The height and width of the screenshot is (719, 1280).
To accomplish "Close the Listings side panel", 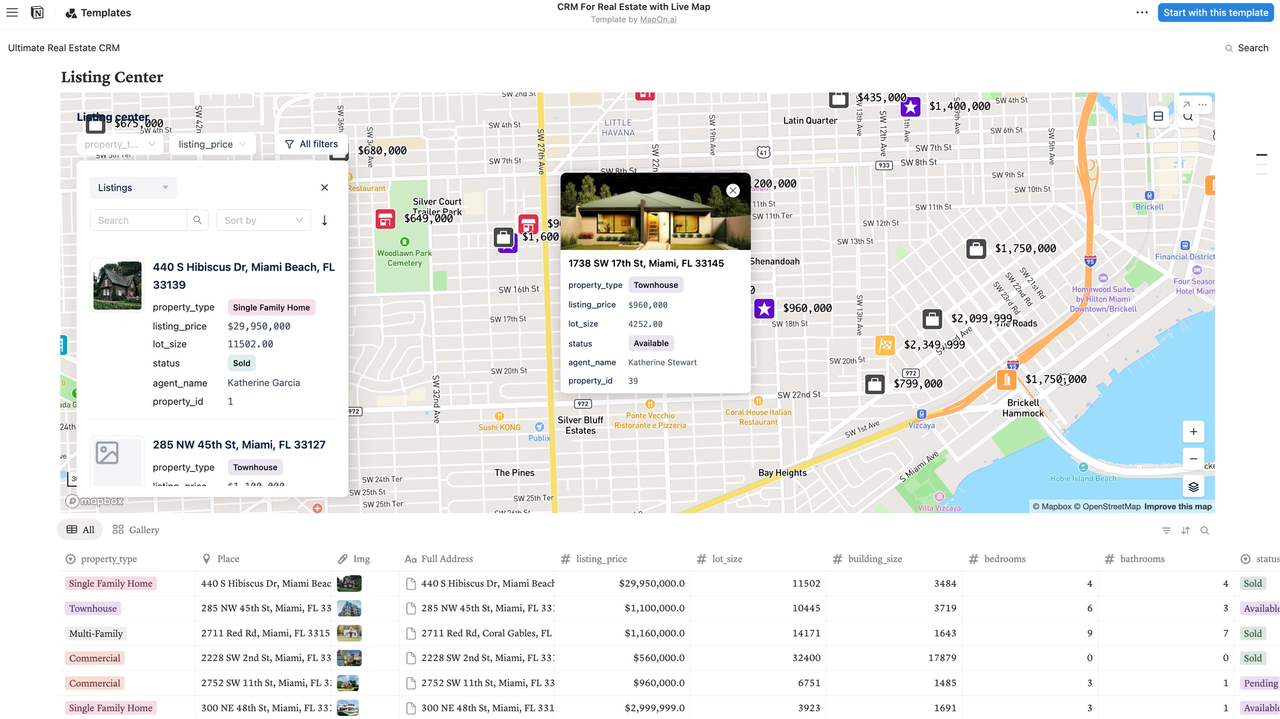I will coord(324,187).
